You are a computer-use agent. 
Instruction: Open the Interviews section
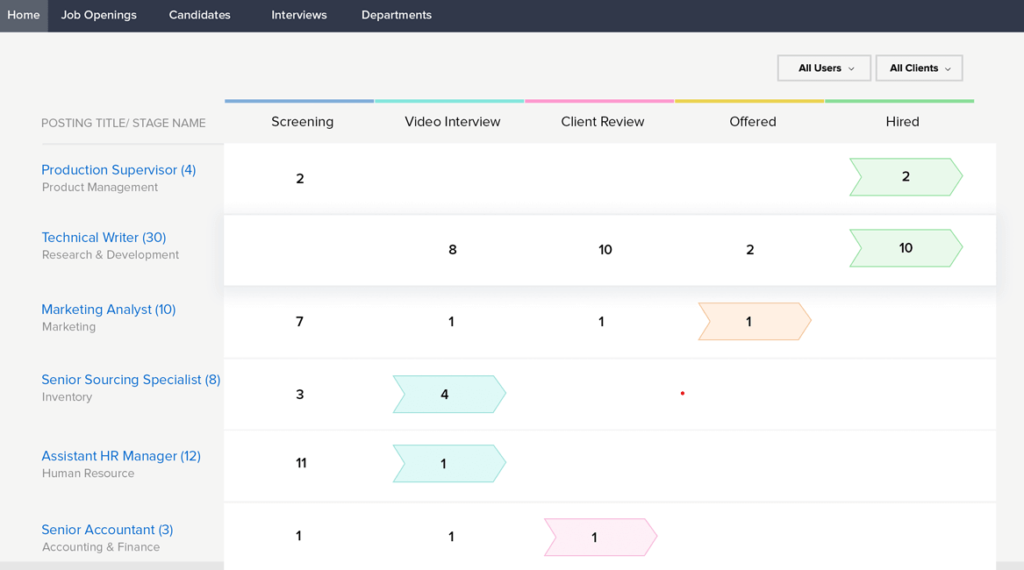tap(299, 15)
